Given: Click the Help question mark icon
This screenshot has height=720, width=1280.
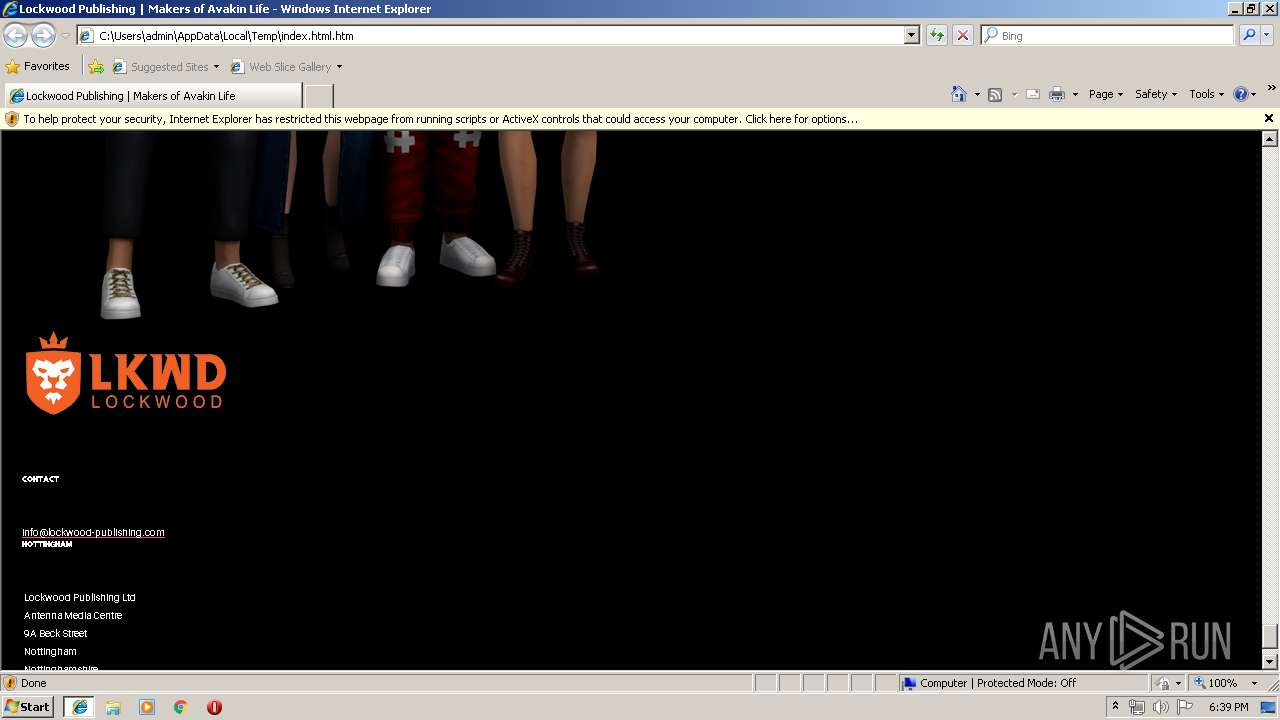Looking at the screenshot, I should (1241, 94).
